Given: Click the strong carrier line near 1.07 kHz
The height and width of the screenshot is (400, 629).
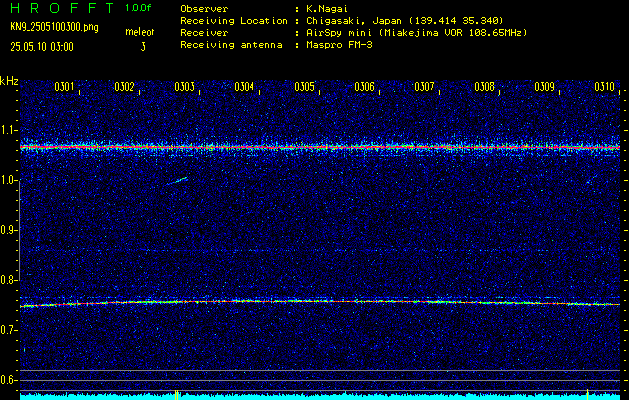Looking at the screenshot, I should pos(320,148).
